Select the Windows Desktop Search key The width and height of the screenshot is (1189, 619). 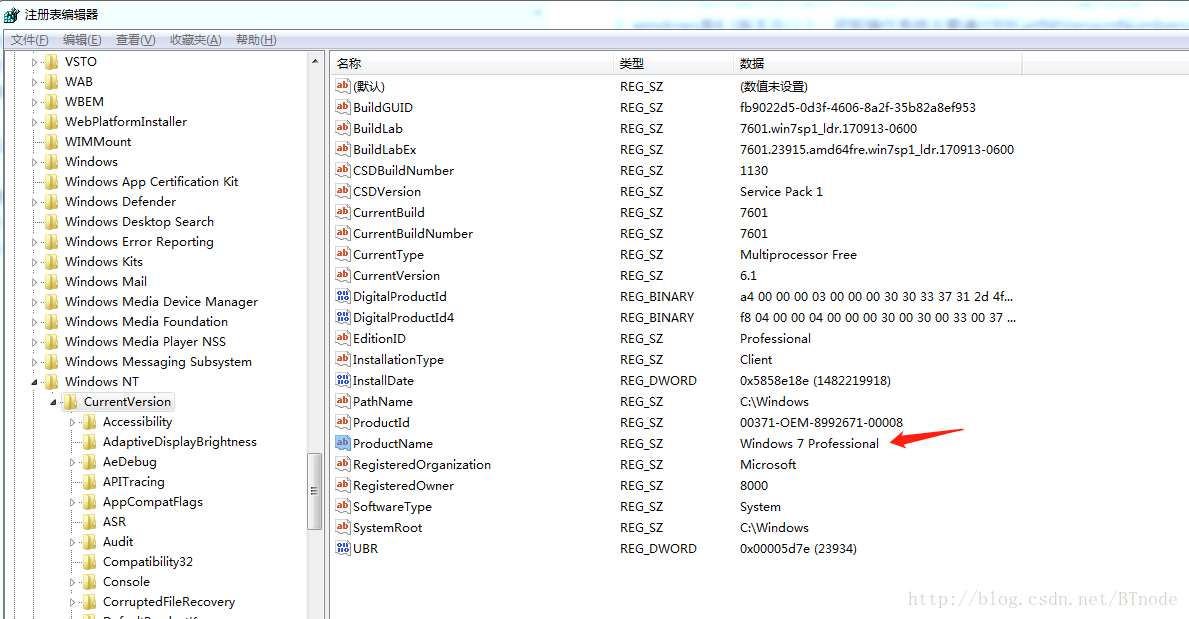[140, 222]
